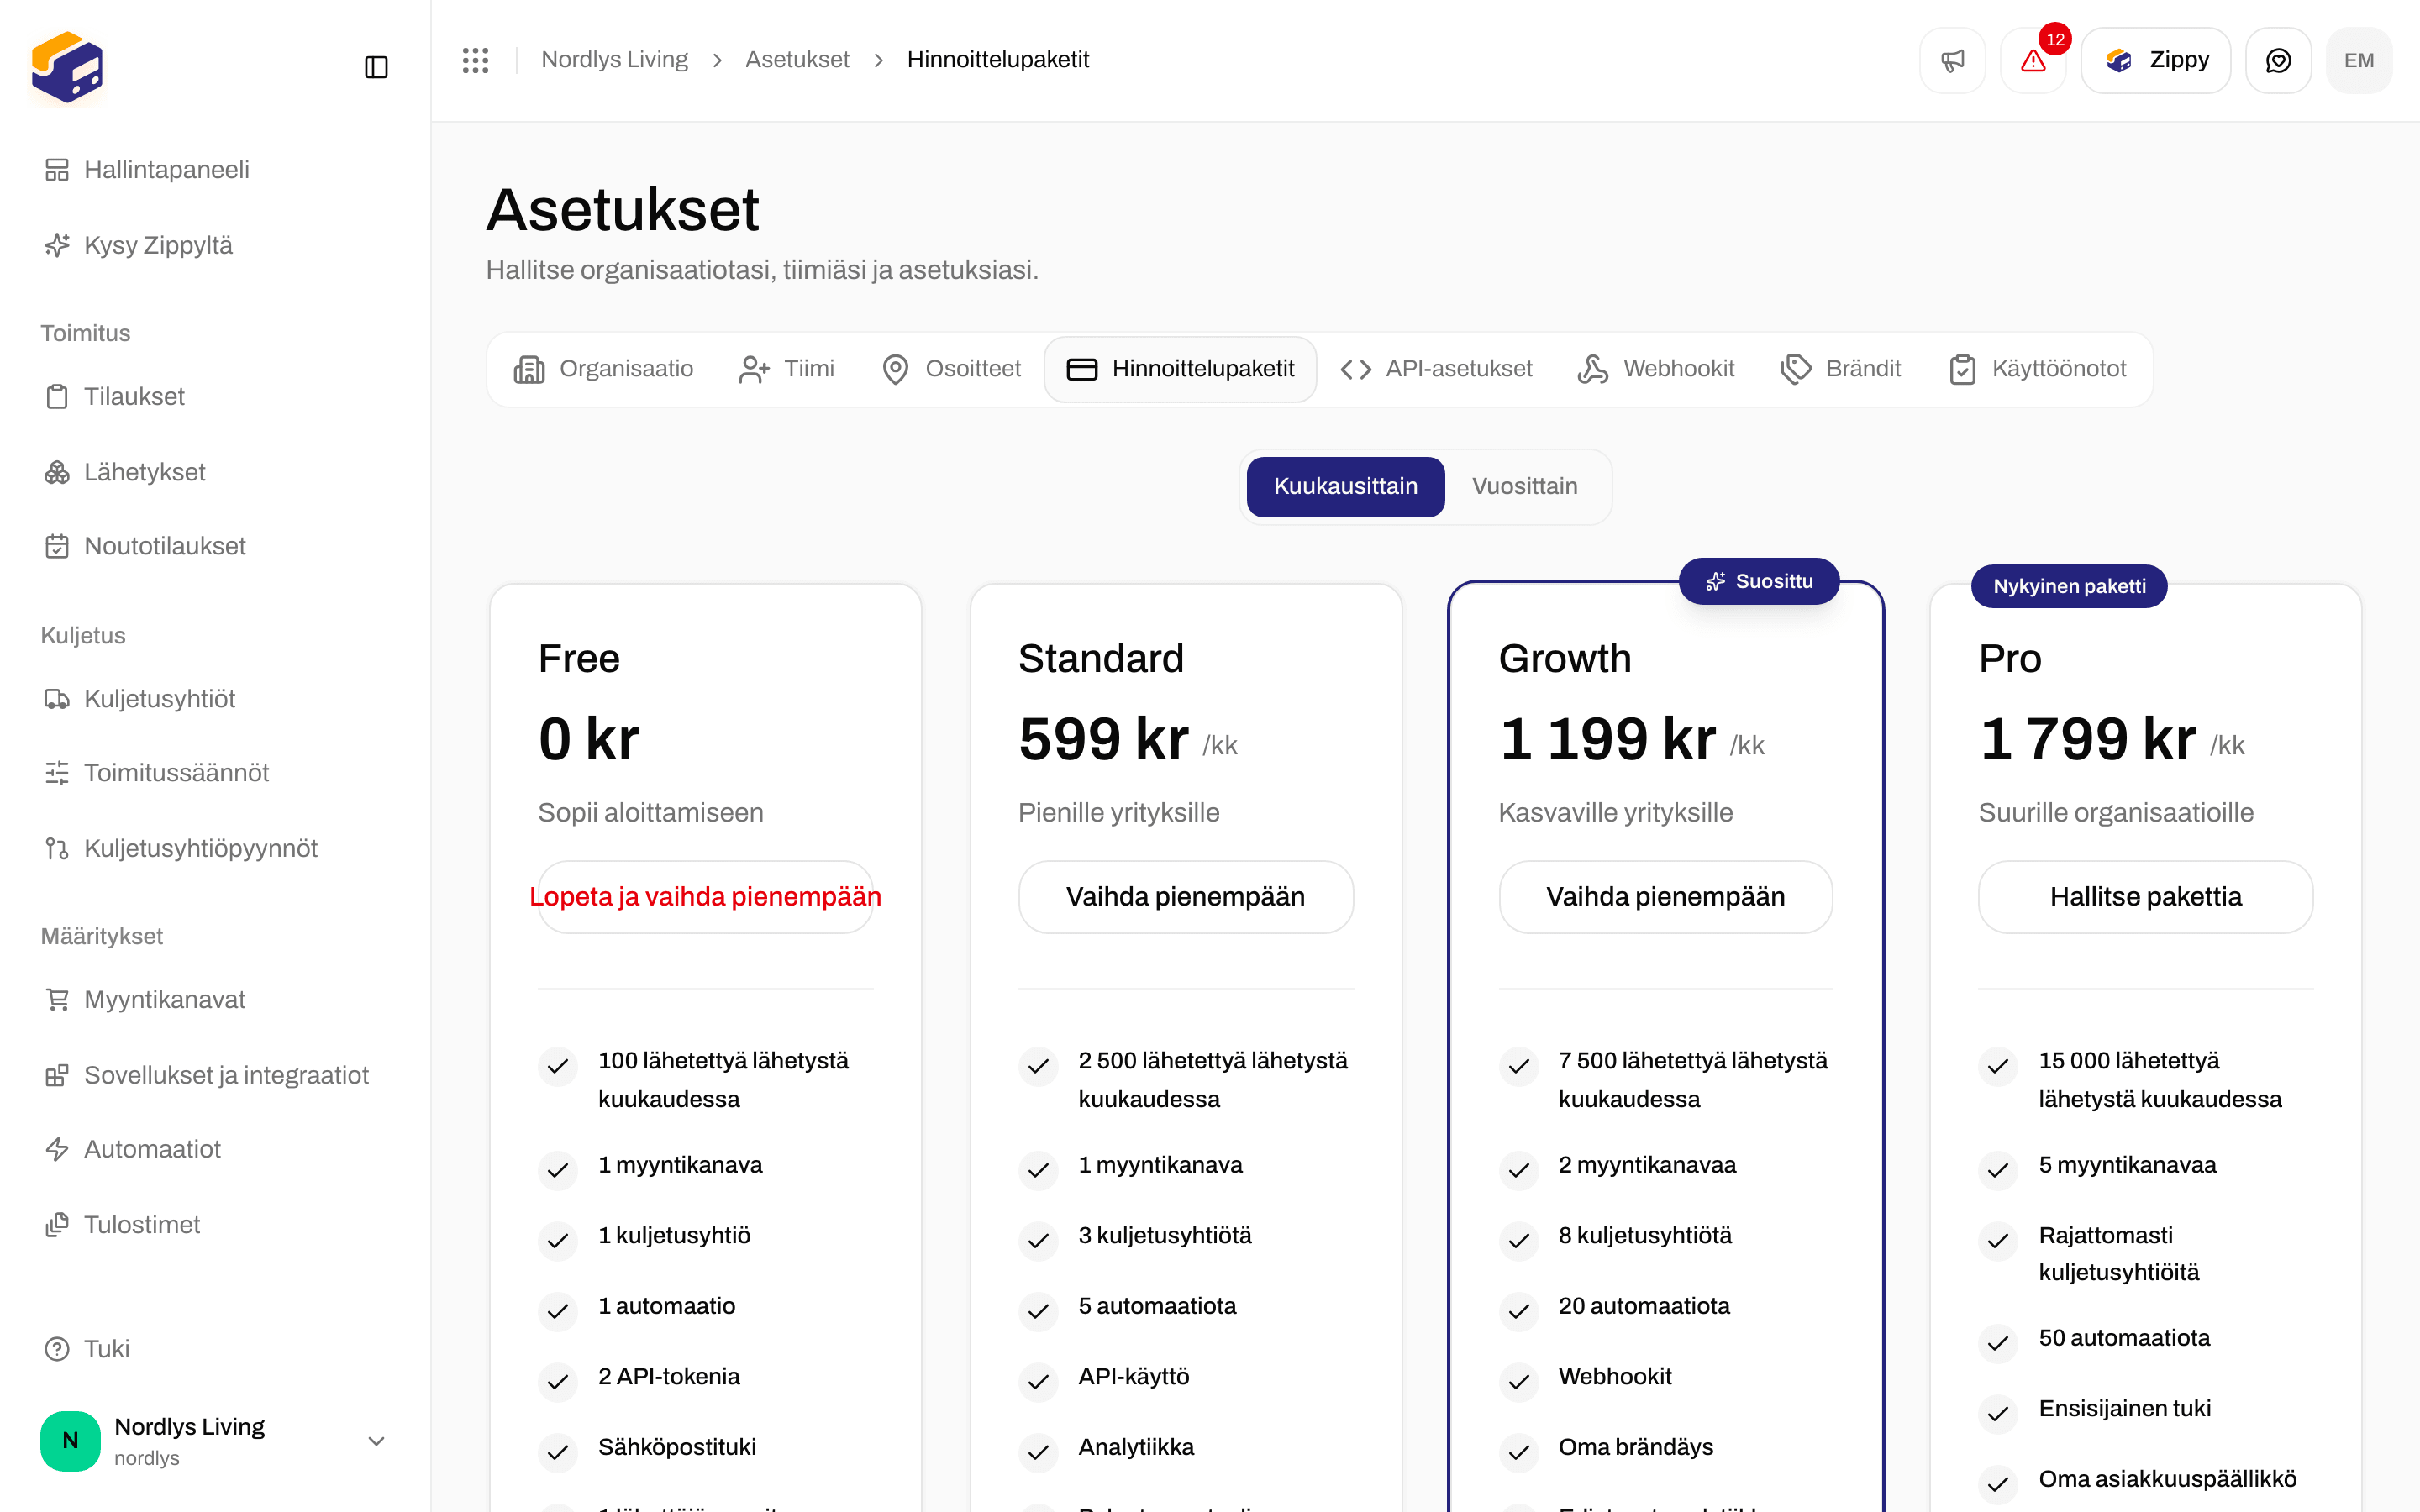Screen dimensions: 2420x1512
Task: Click the Zippy logo in sidebar
Action: coord(67,67)
